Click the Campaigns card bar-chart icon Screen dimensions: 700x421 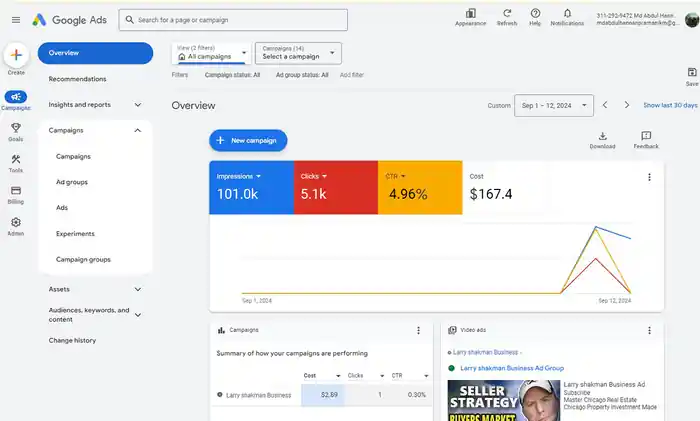click(221, 330)
